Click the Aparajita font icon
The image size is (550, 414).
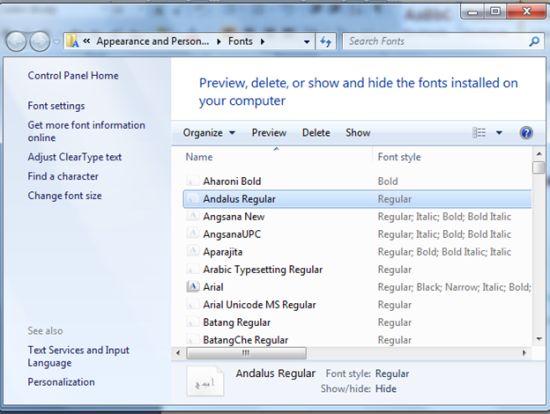tap(193, 251)
